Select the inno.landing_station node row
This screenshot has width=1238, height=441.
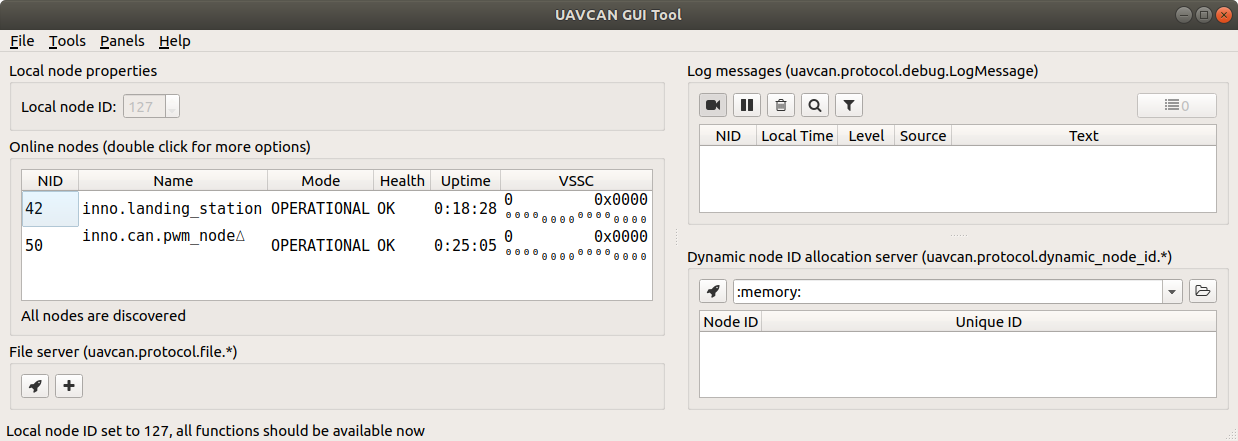(336, 209)
